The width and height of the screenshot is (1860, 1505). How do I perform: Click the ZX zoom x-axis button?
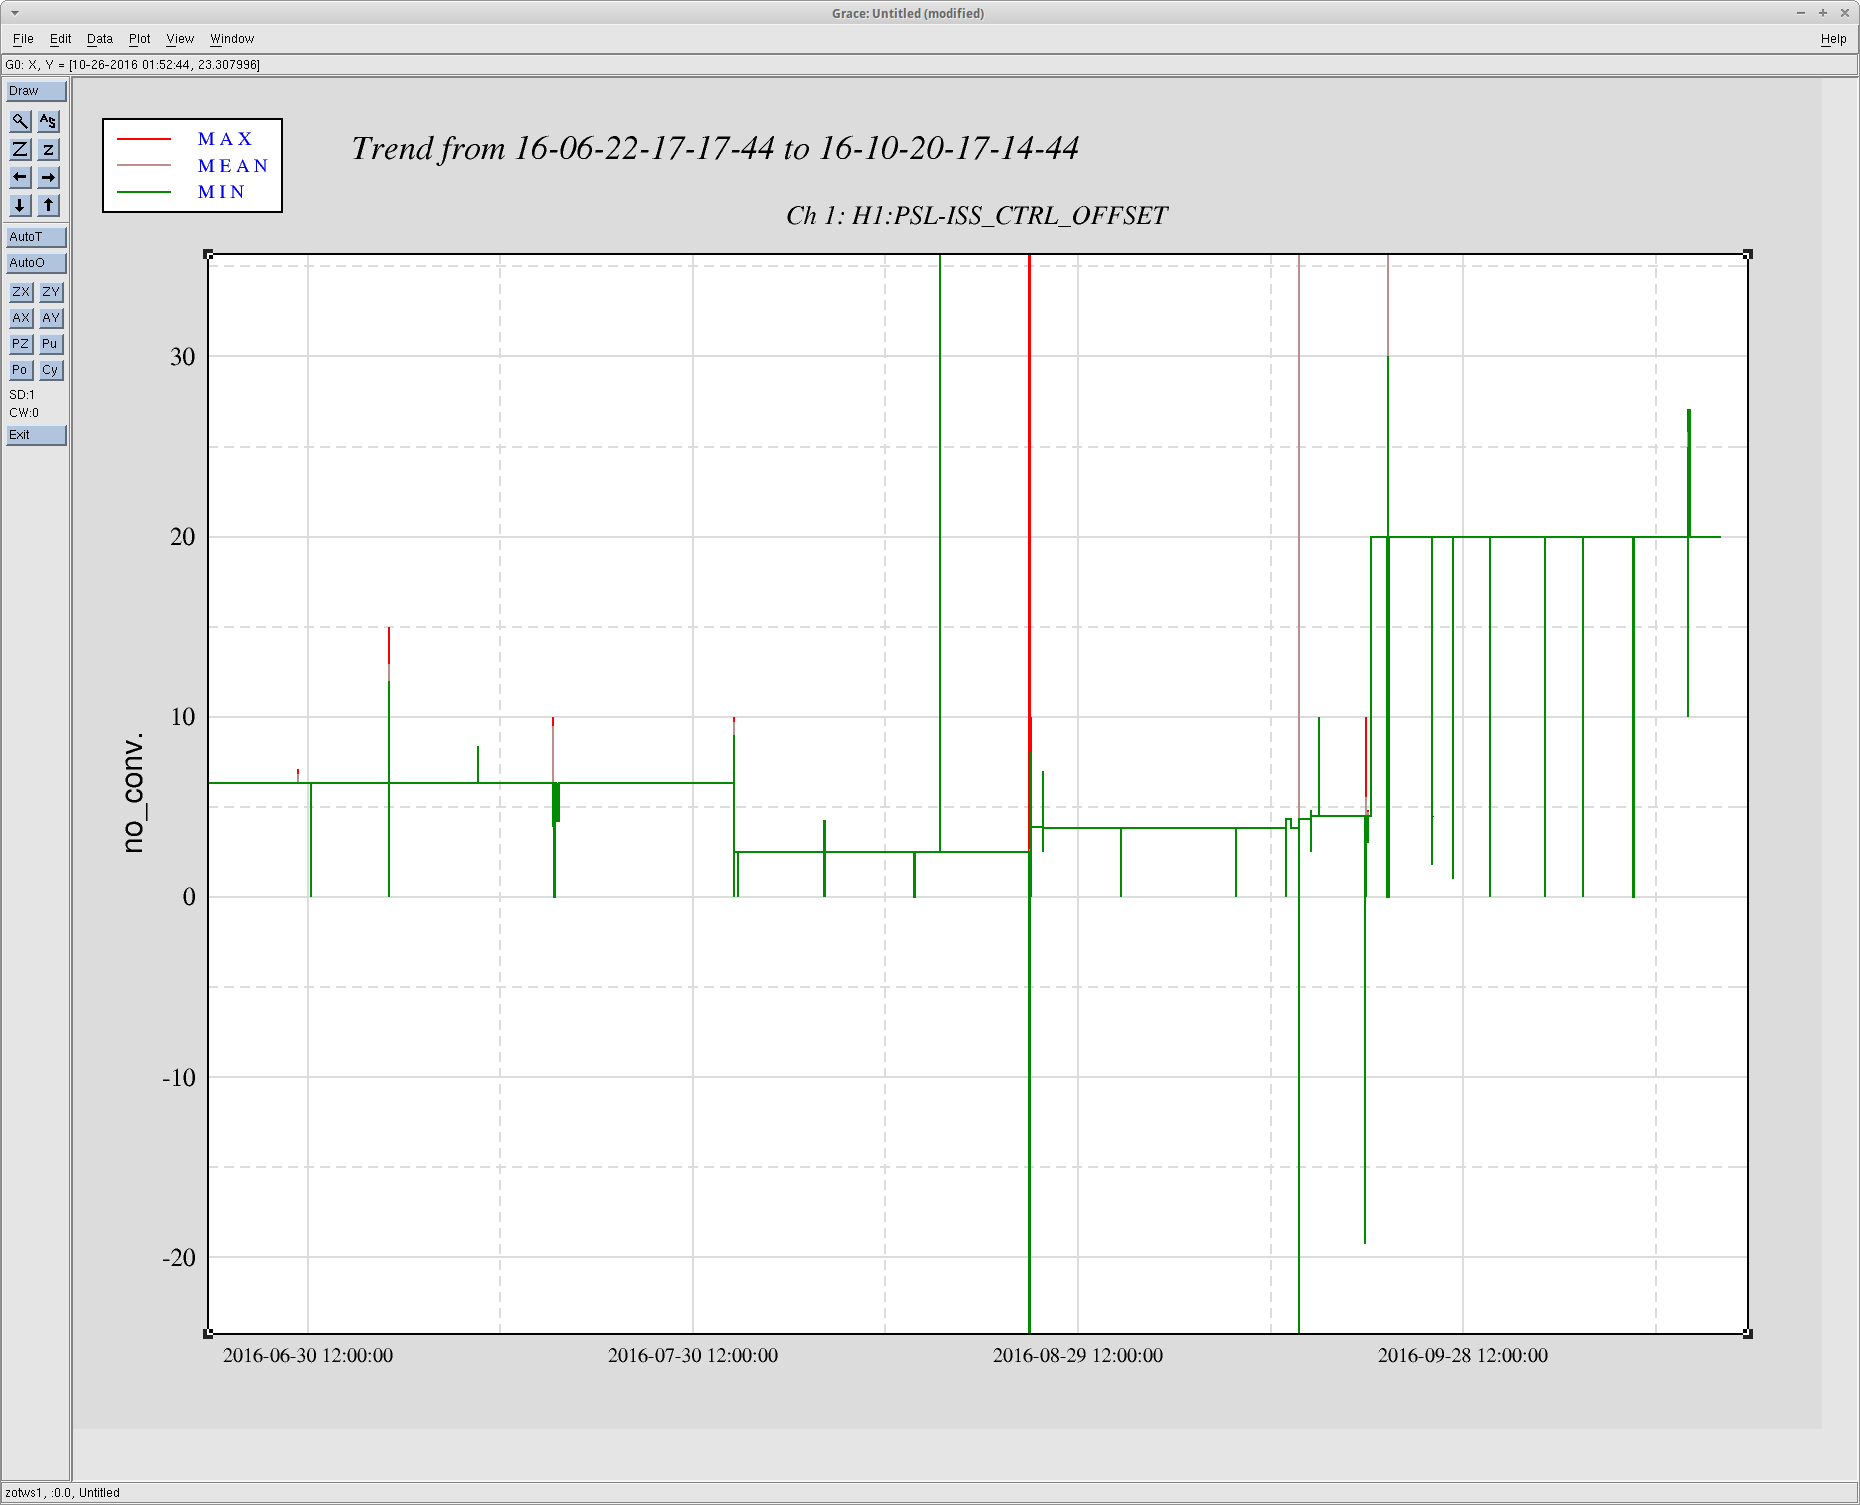(21, 292)
